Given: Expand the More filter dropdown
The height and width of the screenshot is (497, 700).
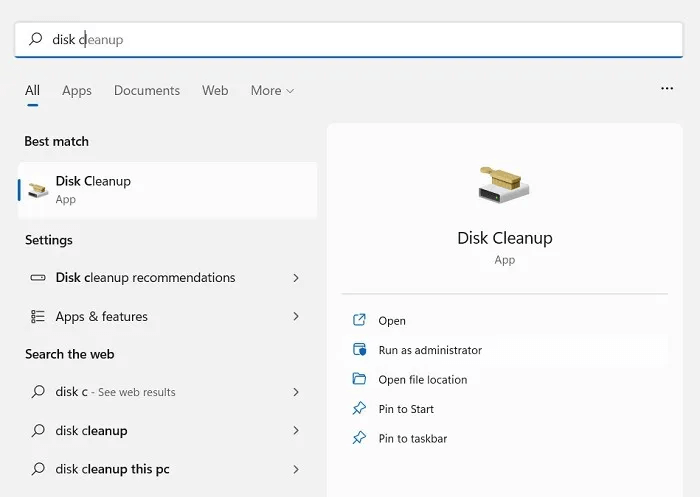Looking at the screenshot, I should tap(272, 90).
